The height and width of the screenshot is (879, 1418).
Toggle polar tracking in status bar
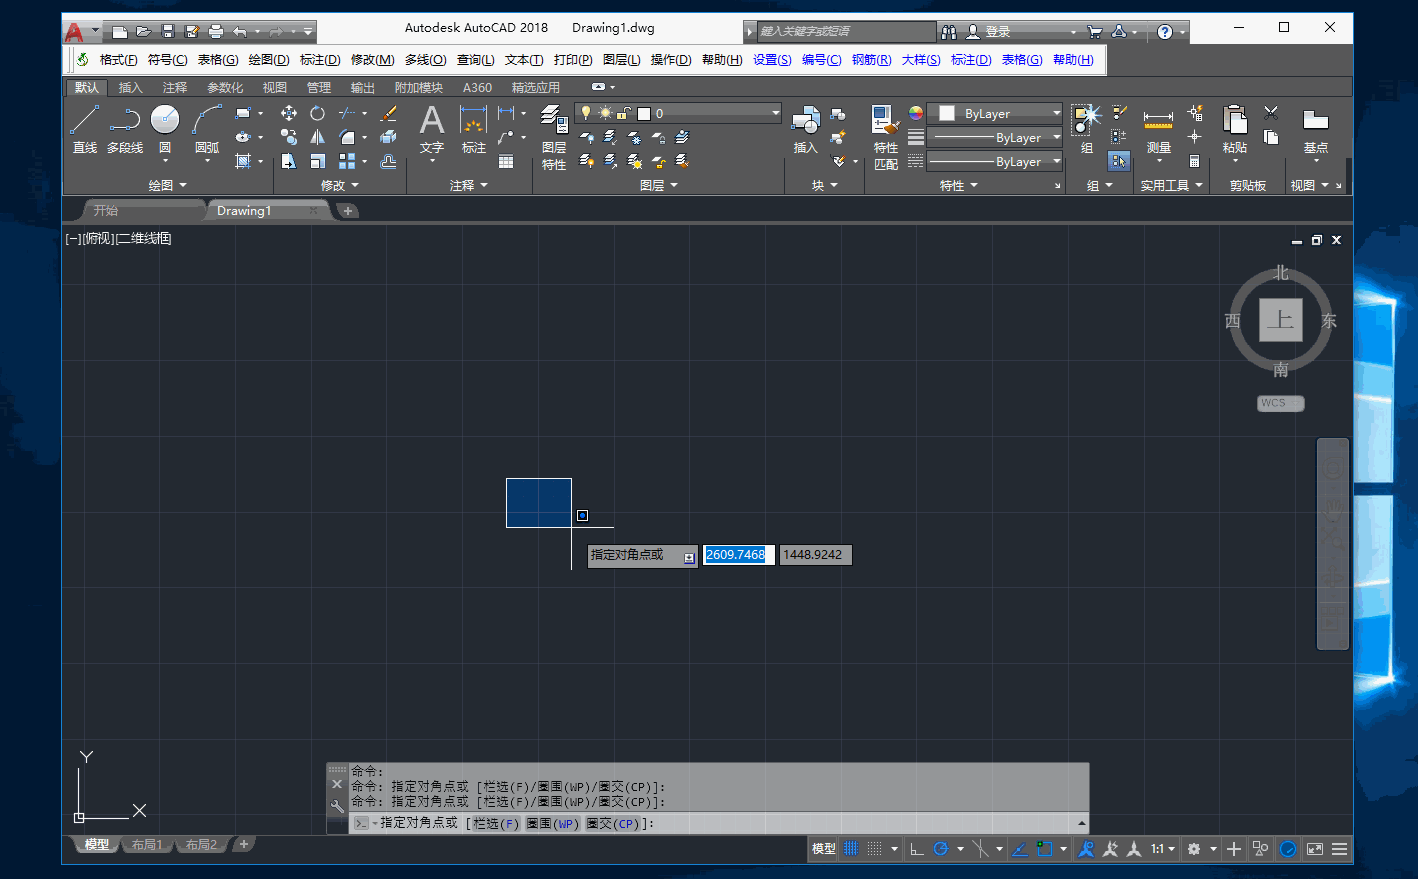pos(941,849)
